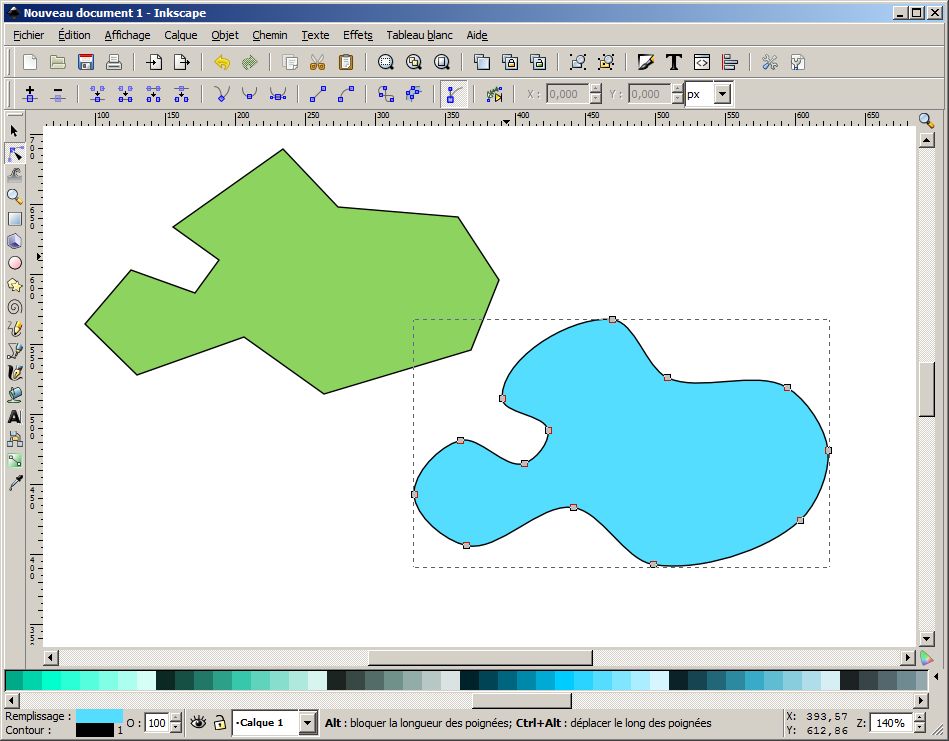949x741 pixels.
Task: Click the zoom percentage field 140%
Action: tap(891, 723)
